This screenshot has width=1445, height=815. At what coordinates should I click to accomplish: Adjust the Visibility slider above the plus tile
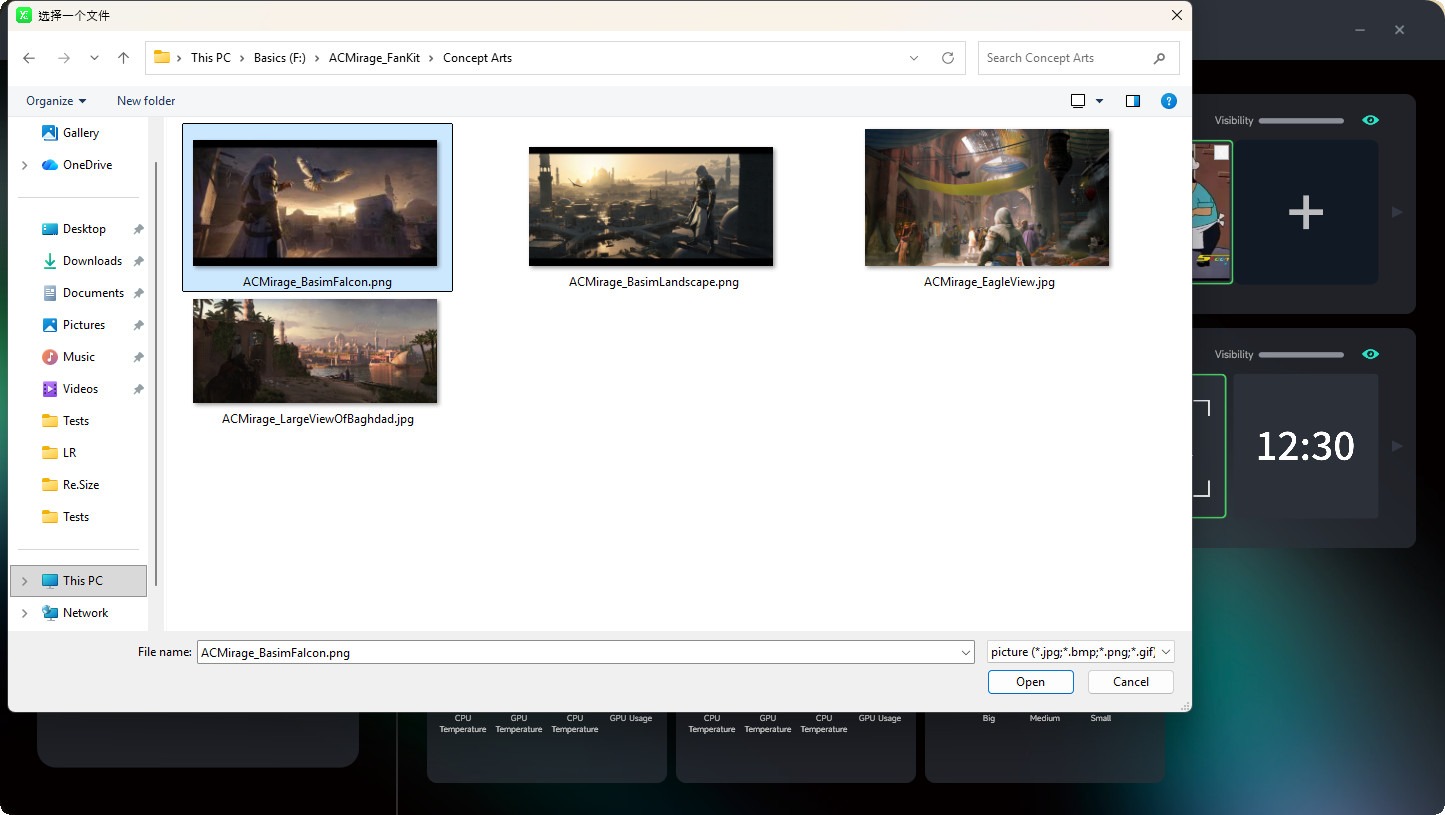pyautogui.click(x=1301, y=121)
